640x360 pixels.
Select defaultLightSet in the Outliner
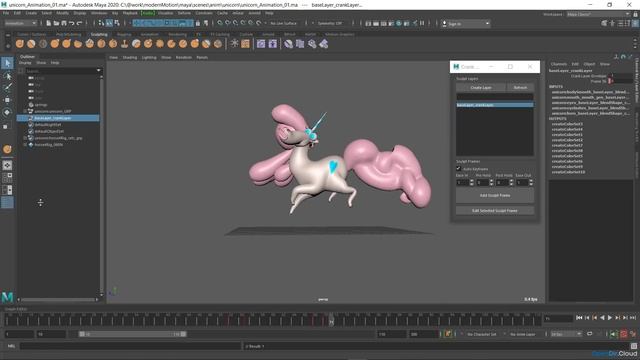pyautogui.click(x=48, y=124)
